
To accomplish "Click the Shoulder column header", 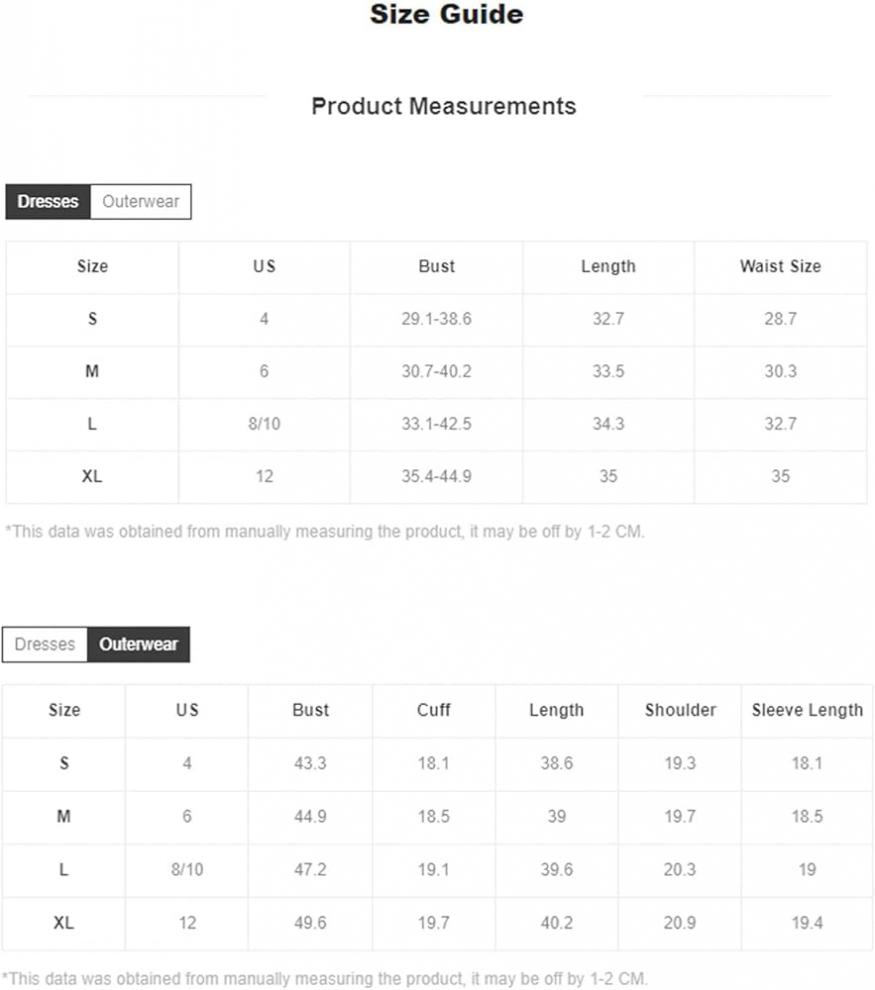I will (x=681, y=710).
